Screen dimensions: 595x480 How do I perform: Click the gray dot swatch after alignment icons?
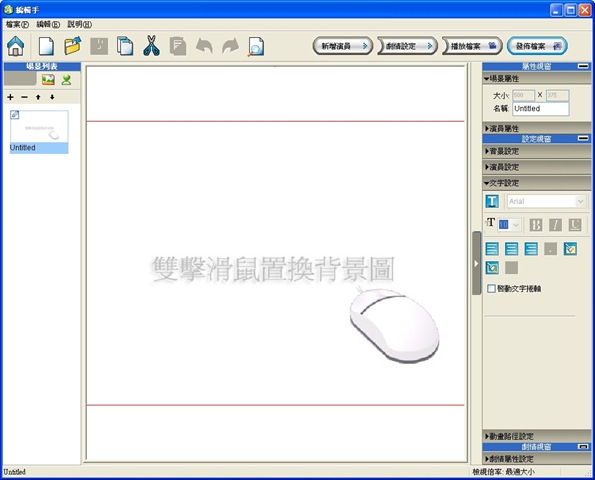pyautogui.click(x=551, y=249)
